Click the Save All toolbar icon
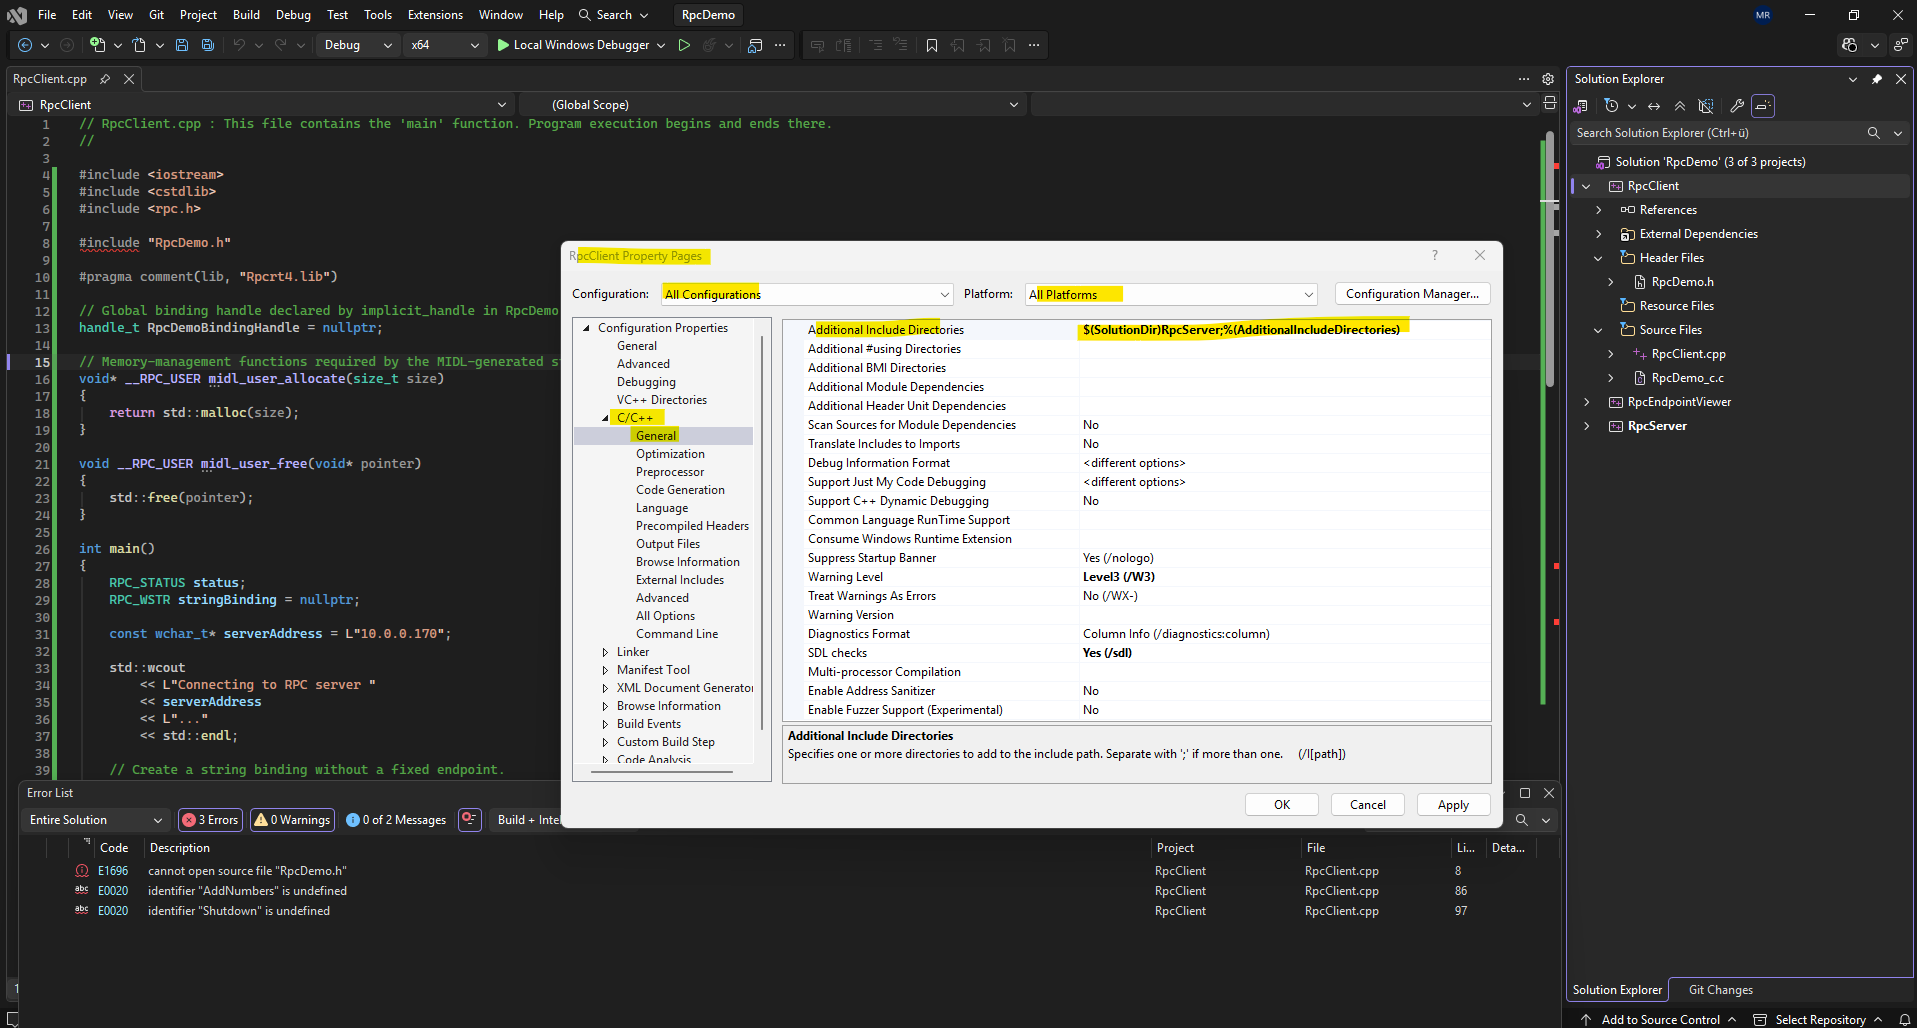The image size is (1917, 1028). pyautogui.click(x=208, y=45)
